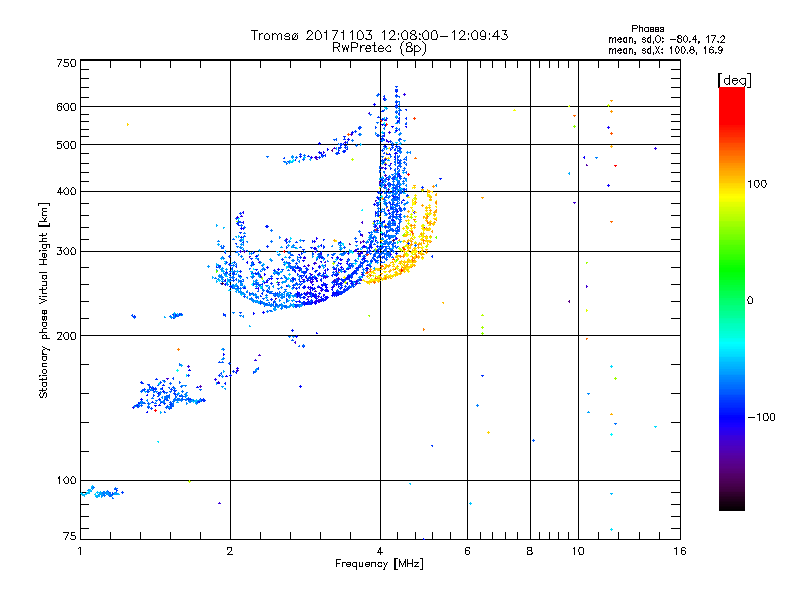800x600 pixels.
Task: Click the 'RwPretec (8p)' subtitle
Action: coord(379,48)
